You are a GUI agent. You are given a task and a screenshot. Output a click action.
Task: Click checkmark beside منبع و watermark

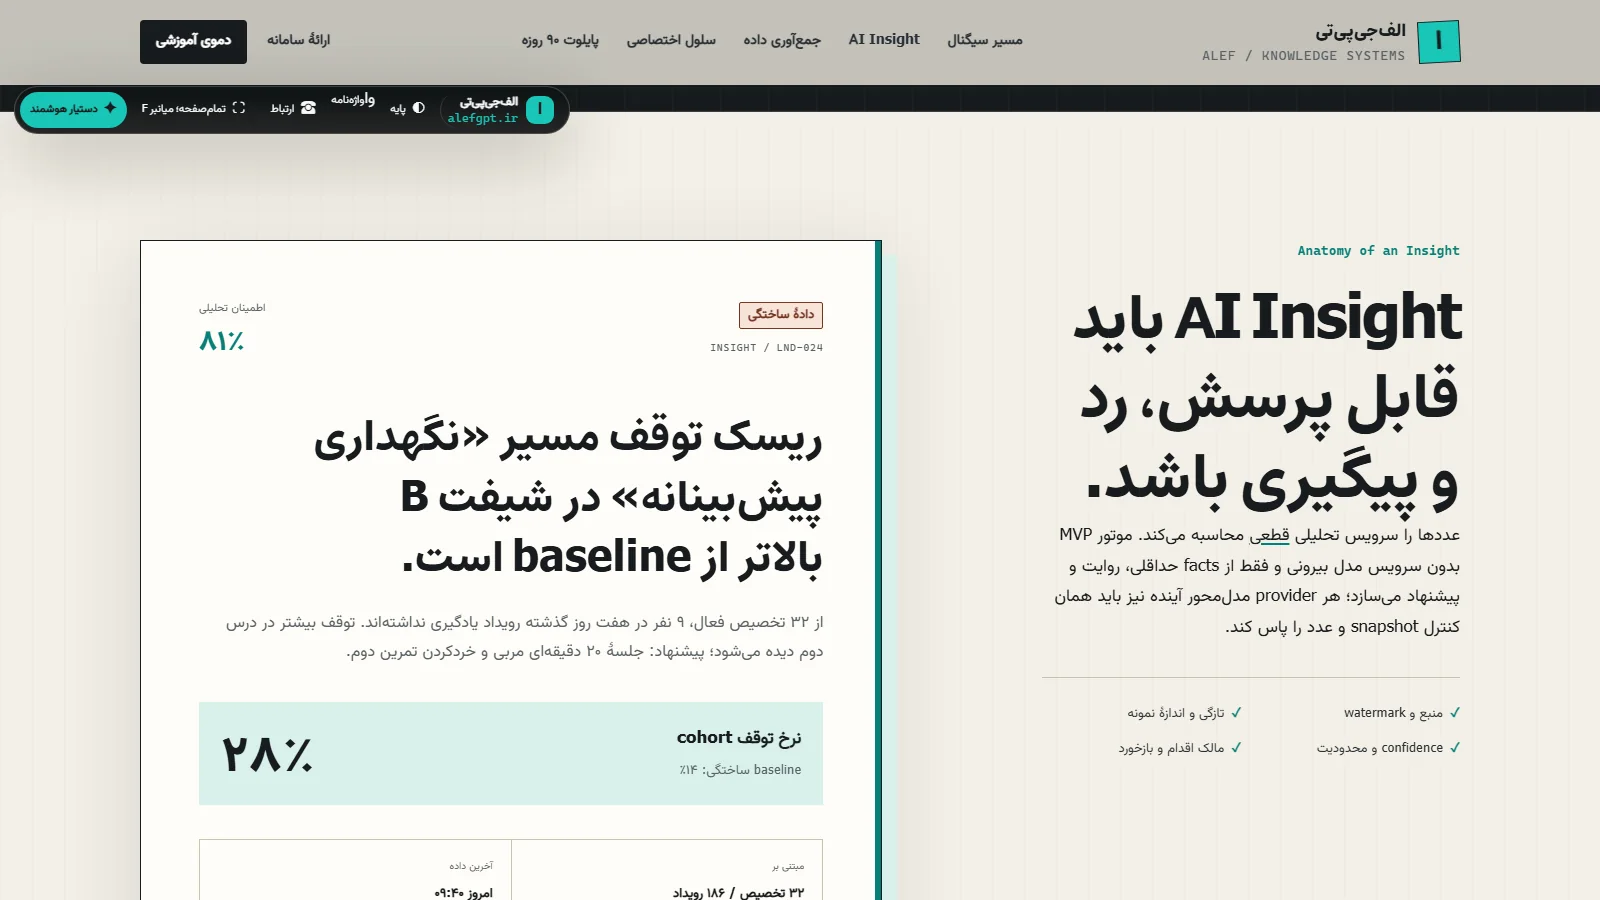tap(1455, 713)
